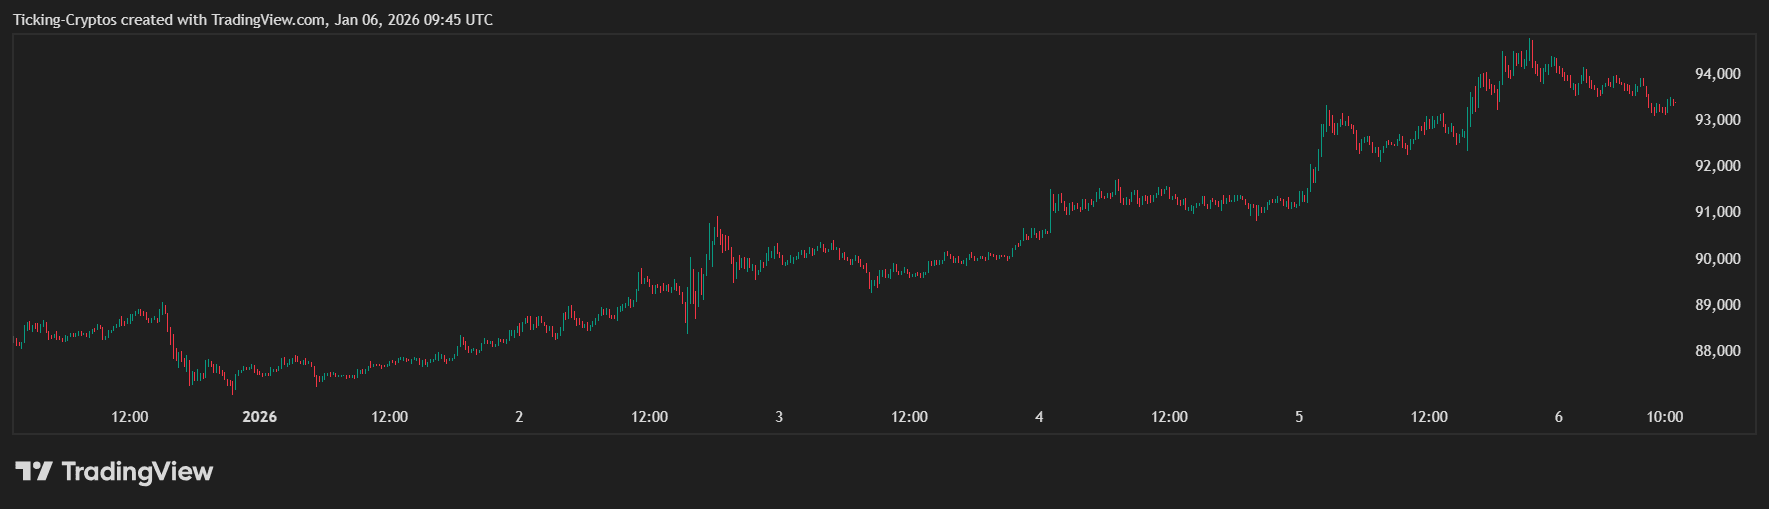Select the 94,000 price axis label
This screenshot has width=1769, height=509.
(1717, 74)
